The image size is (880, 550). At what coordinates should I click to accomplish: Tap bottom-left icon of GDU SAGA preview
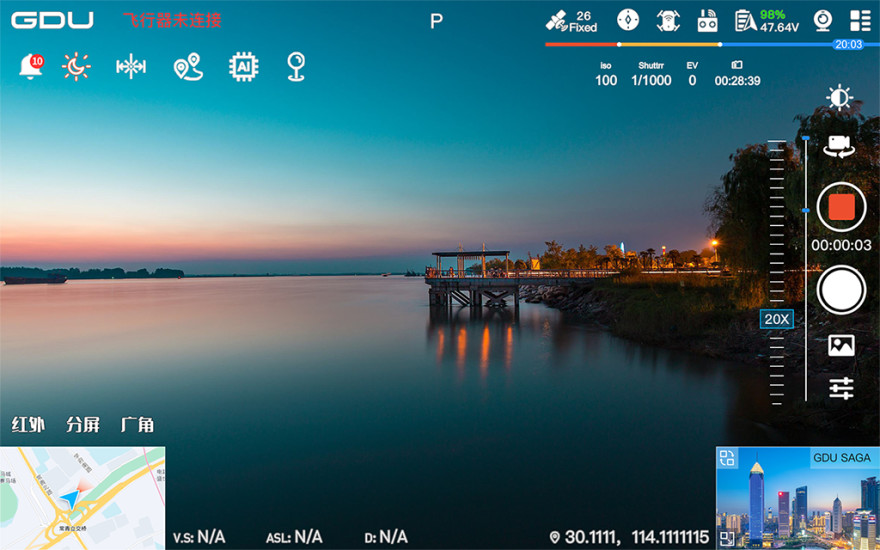[727, 539]
